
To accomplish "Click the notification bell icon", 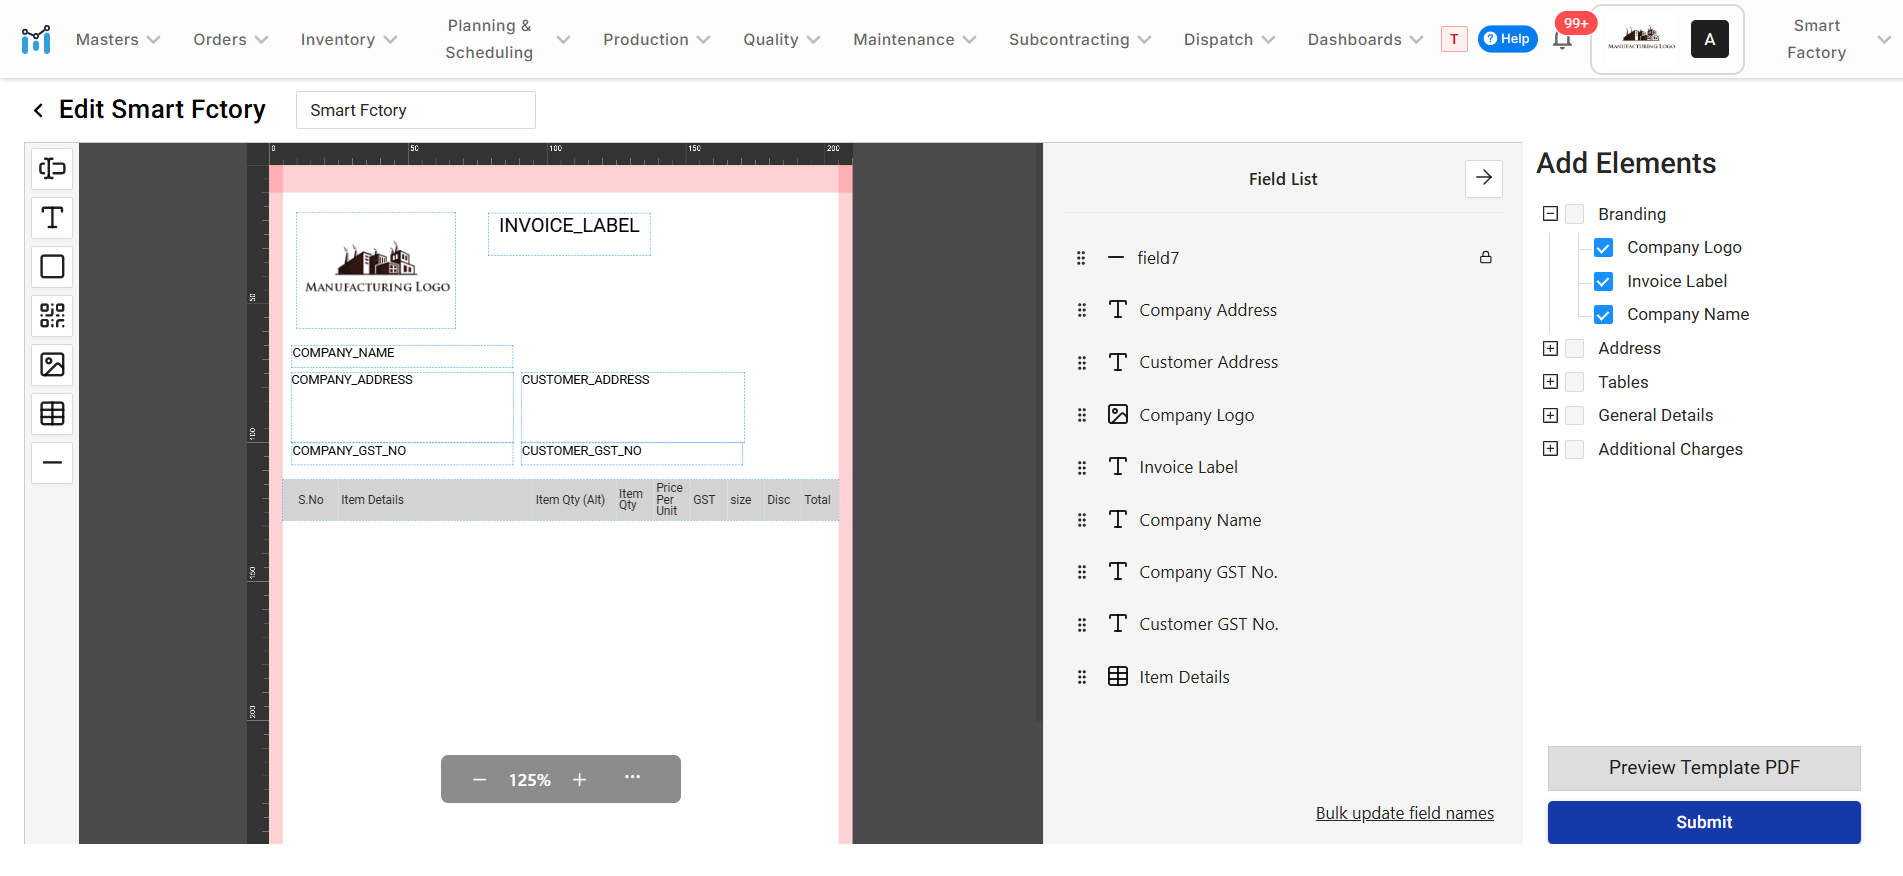I will click(1562, 40).
